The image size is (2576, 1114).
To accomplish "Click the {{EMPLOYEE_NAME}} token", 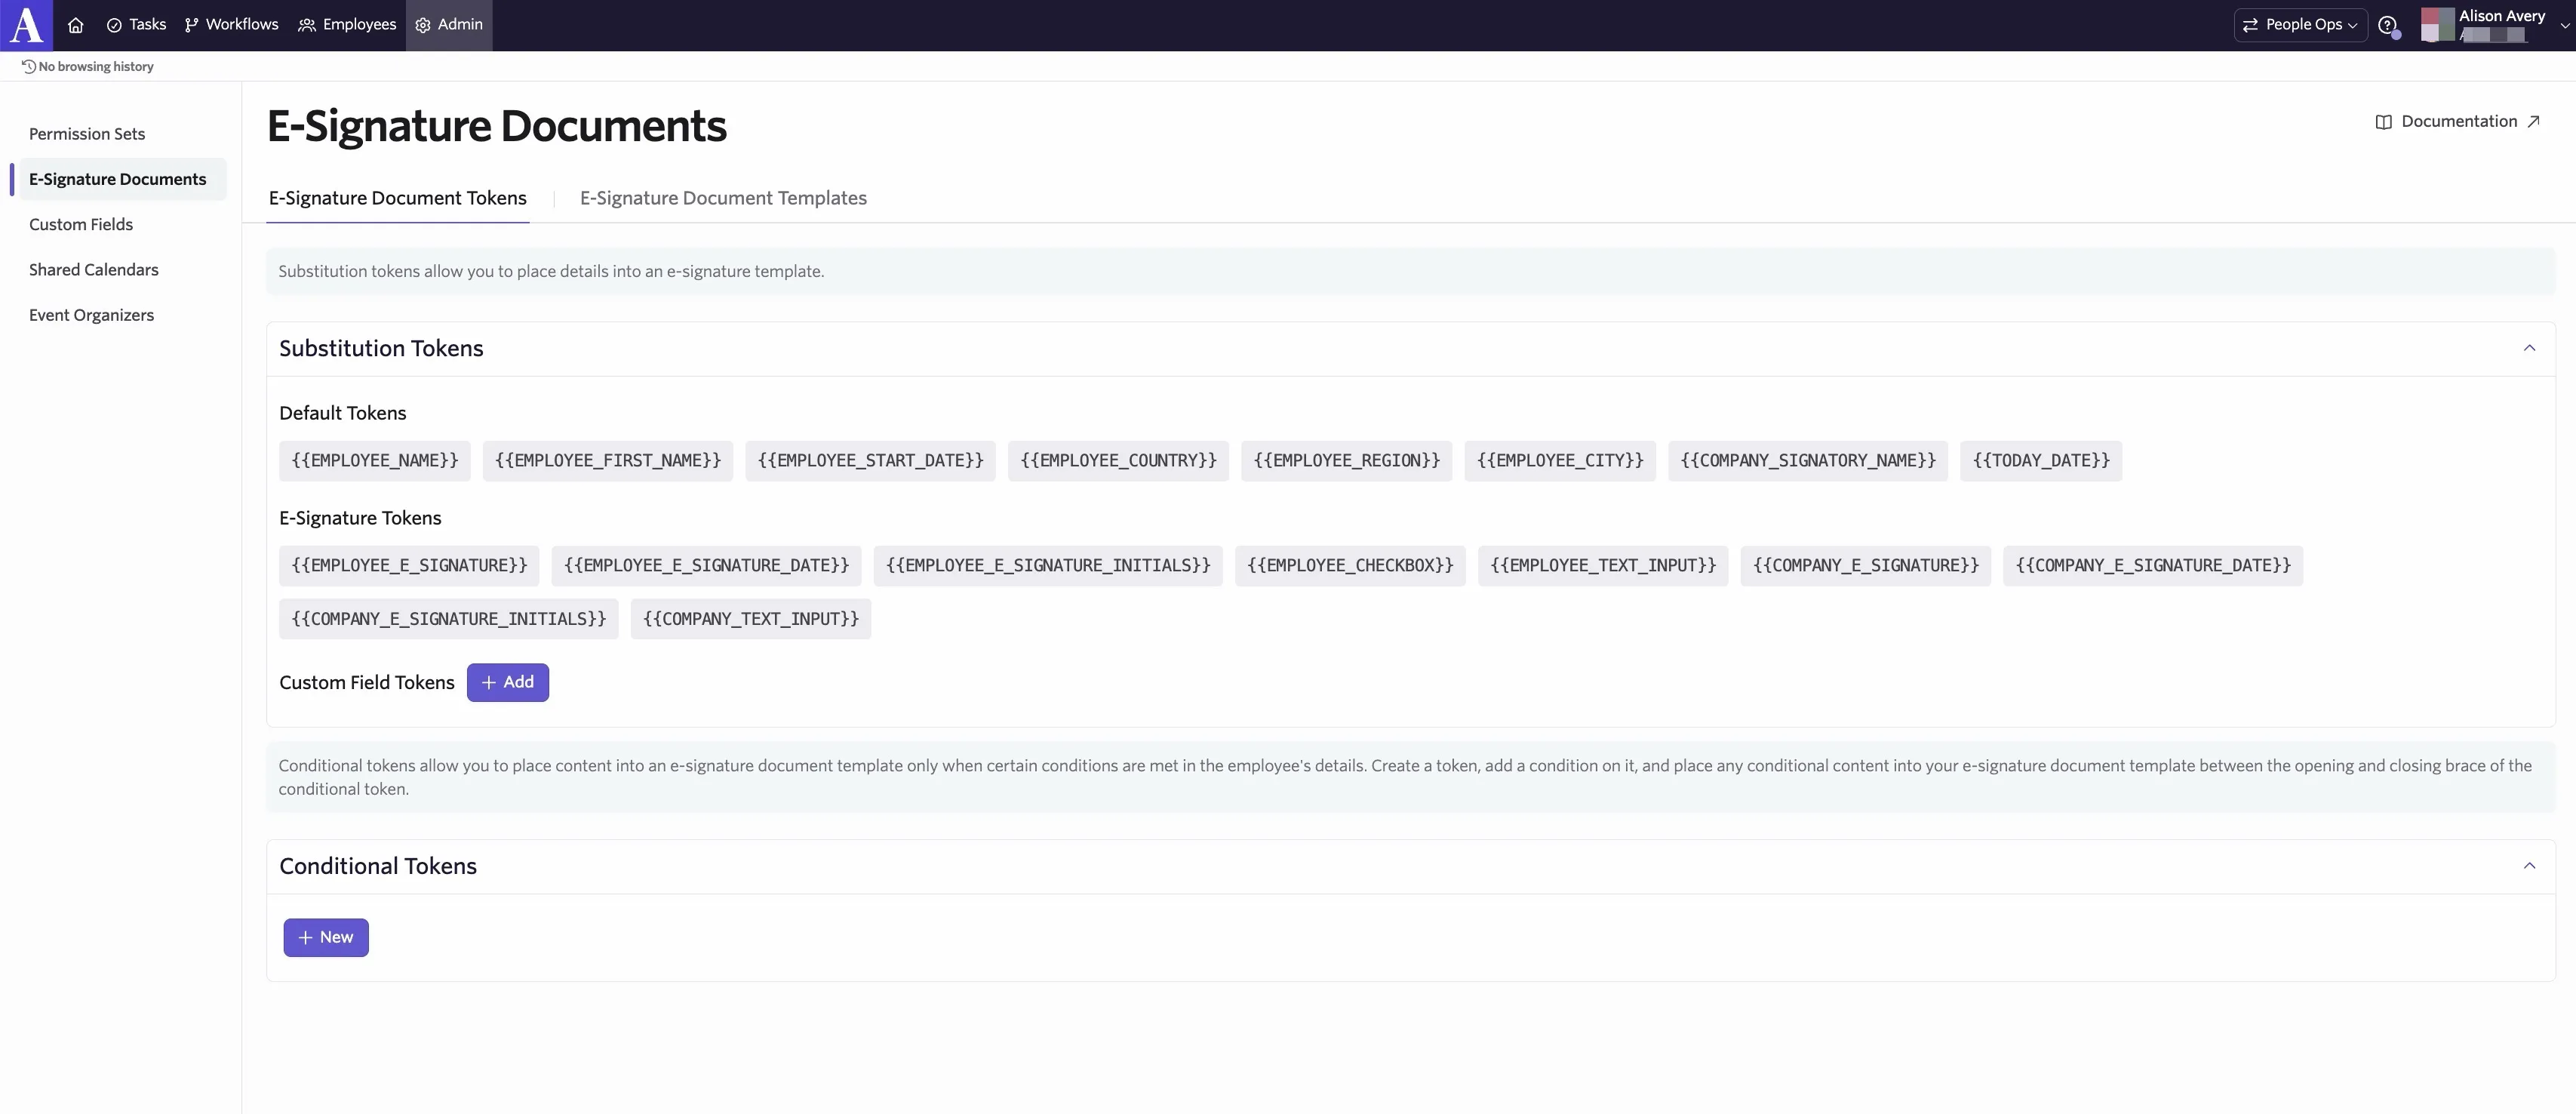I will click(375, 461).
